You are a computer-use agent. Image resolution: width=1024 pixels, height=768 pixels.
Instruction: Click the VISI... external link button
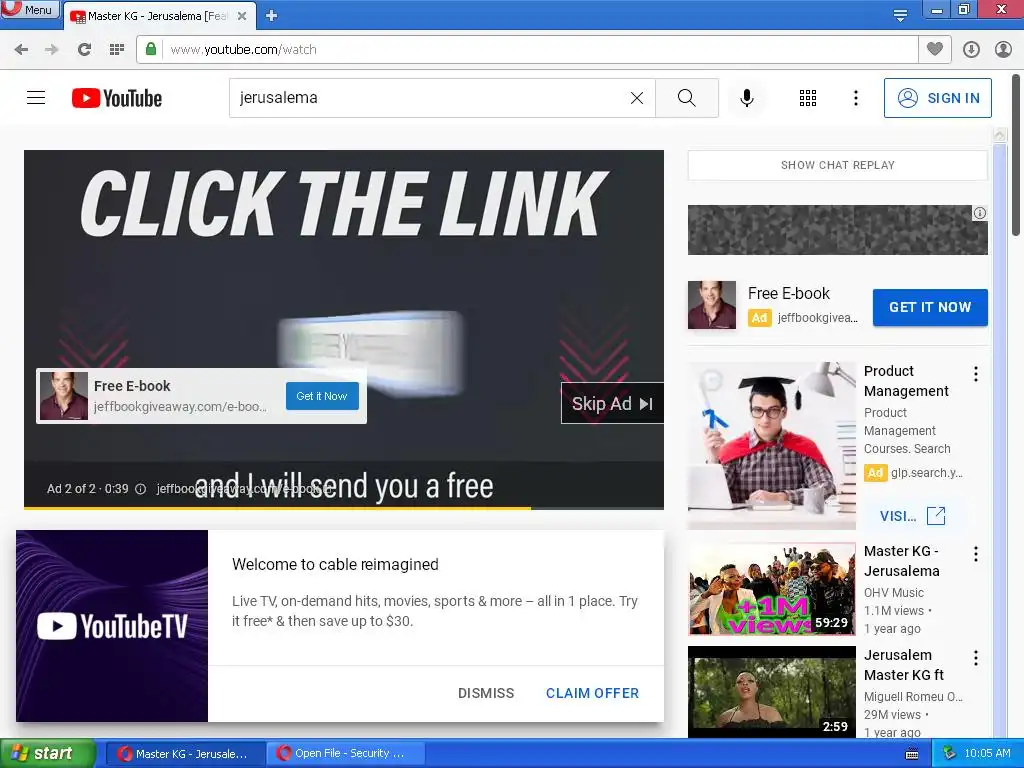click(x=912, y=516)
